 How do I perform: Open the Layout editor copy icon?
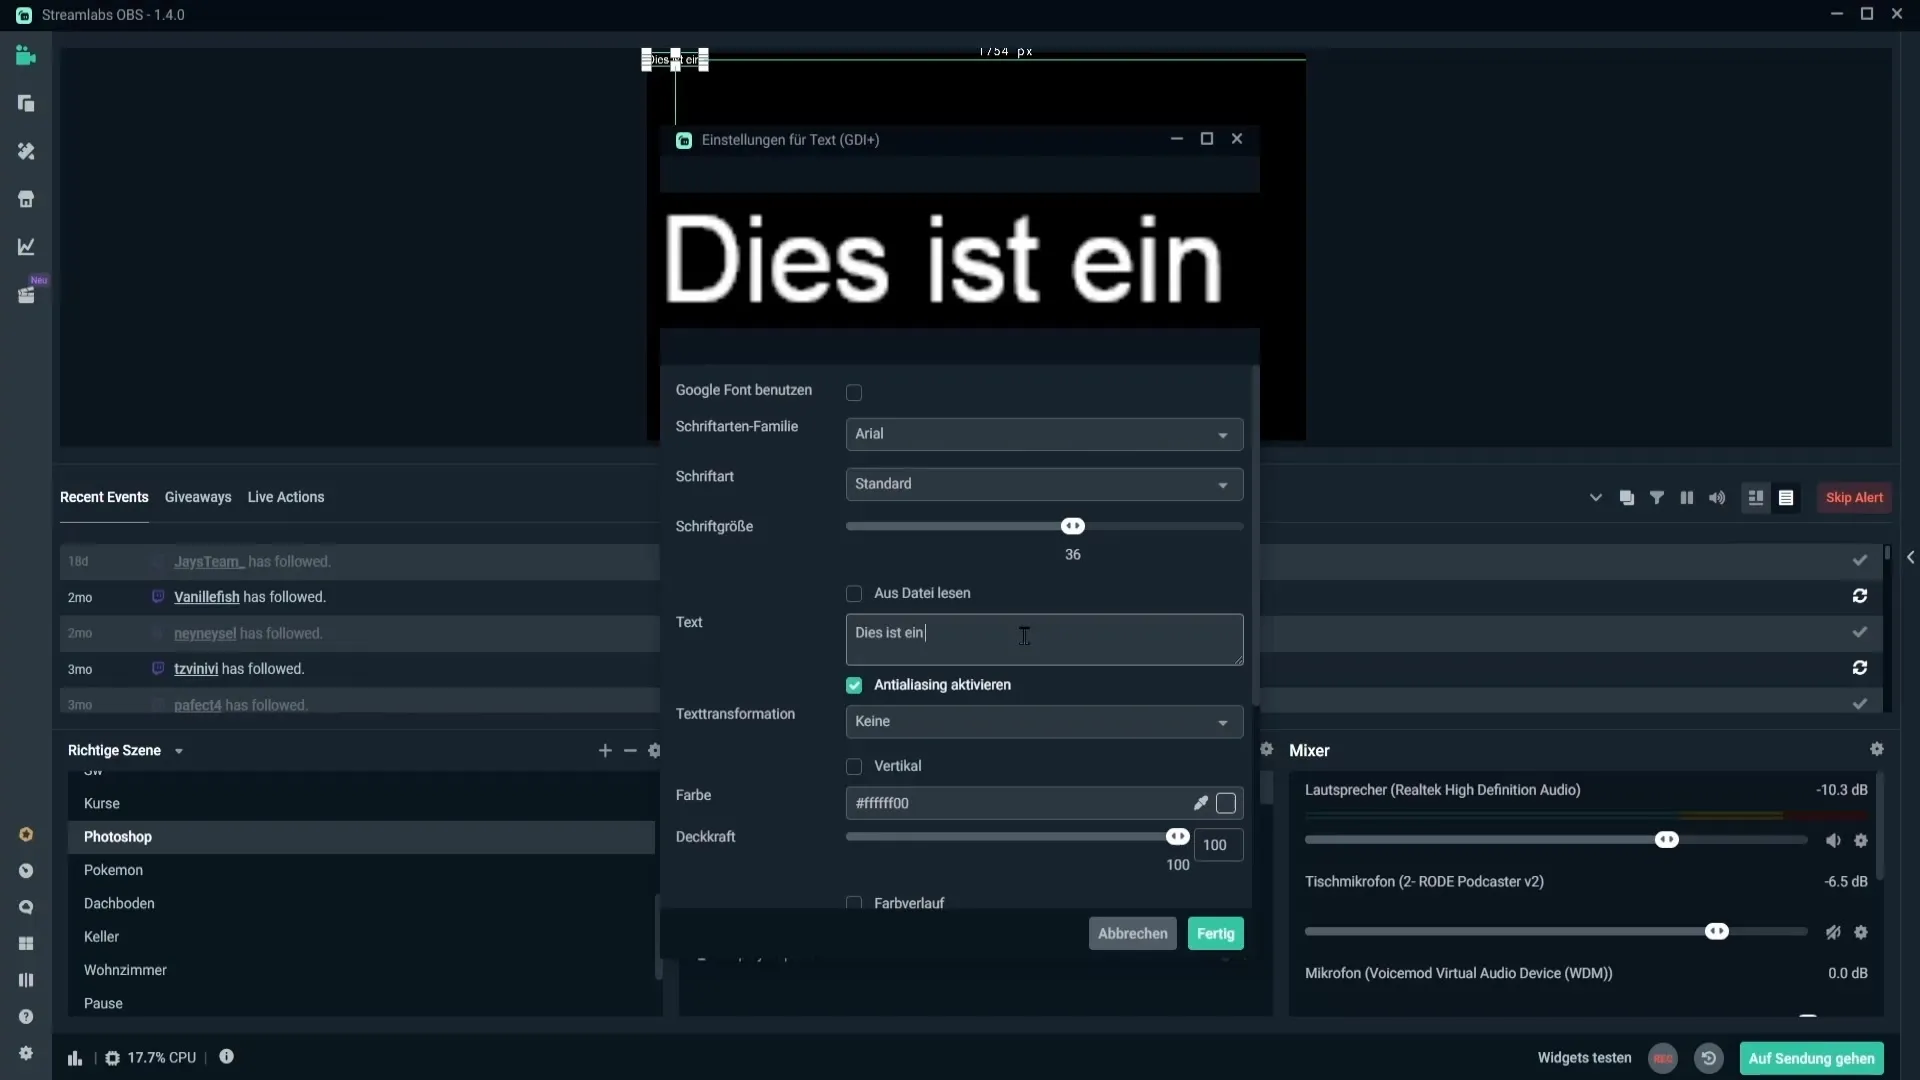pos(26,103)
